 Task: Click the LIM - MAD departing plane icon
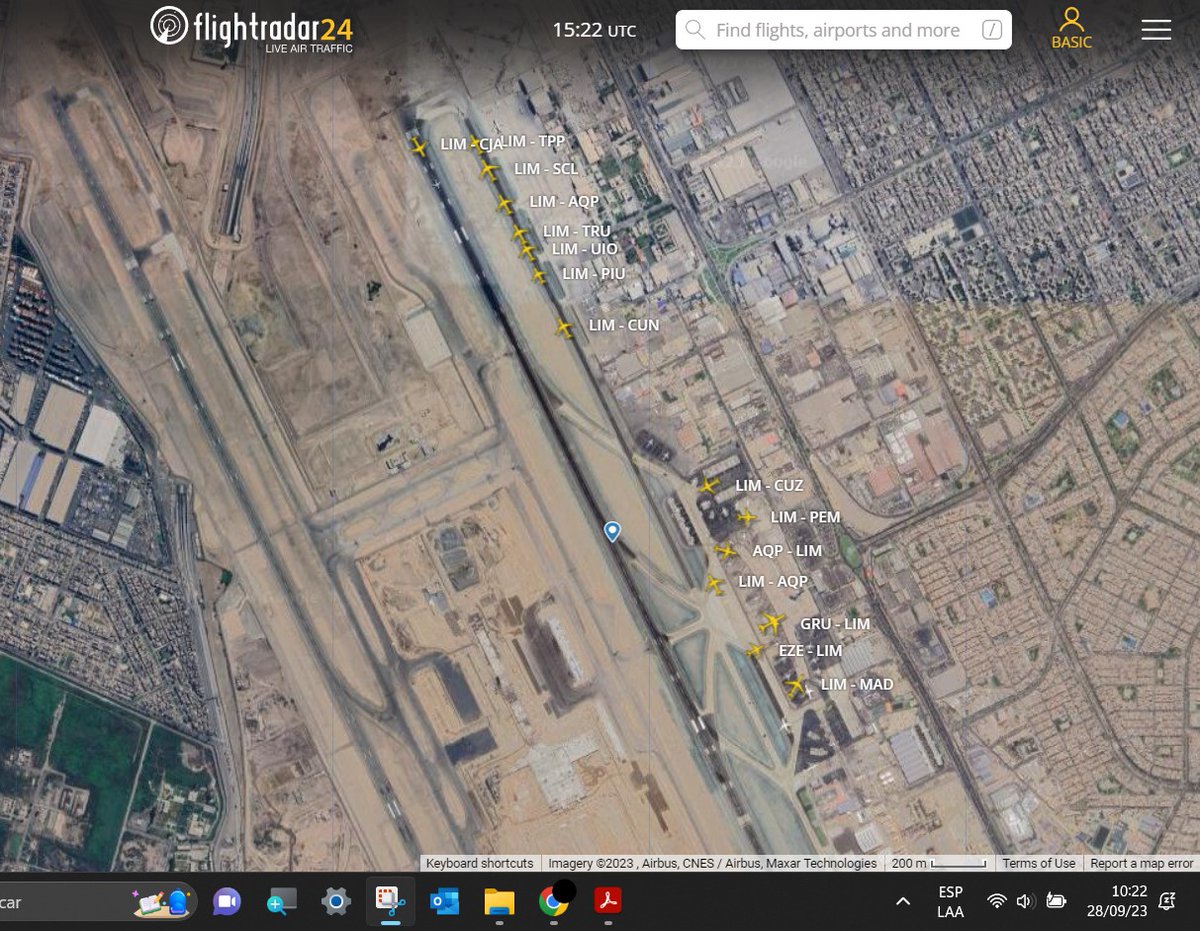pyautogui.click(x=793, y=685)
